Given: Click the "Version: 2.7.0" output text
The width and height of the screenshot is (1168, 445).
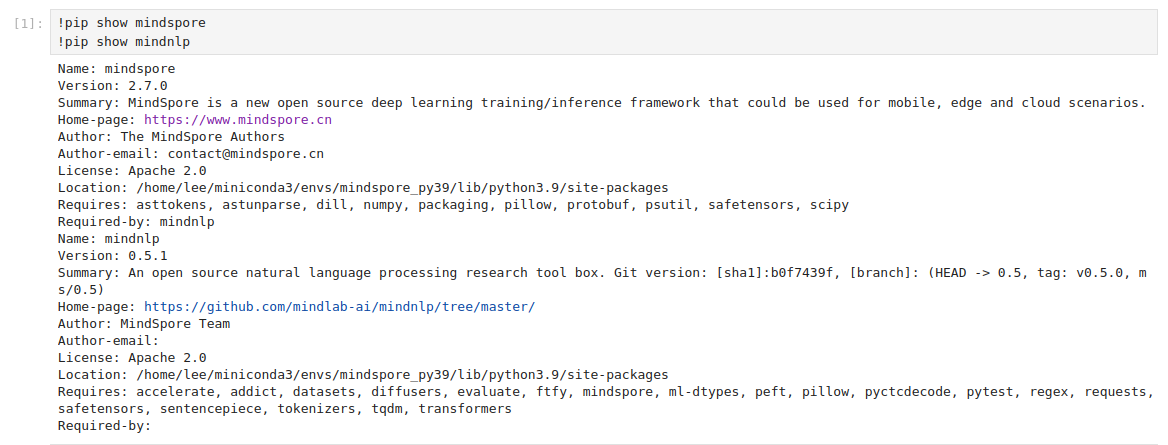Looking at the screenshot, I should point(112,86).
